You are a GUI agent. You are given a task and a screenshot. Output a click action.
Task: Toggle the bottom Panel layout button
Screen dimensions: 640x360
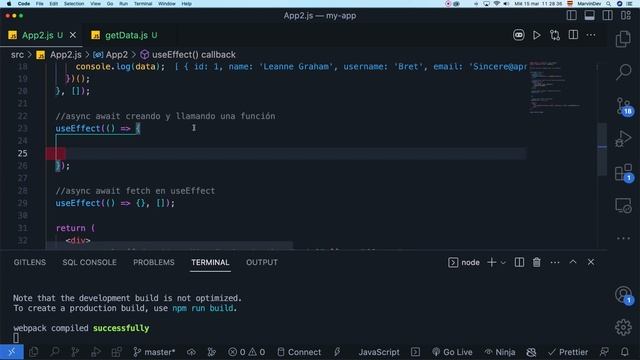pyautogui.click(x=589, y=16)
